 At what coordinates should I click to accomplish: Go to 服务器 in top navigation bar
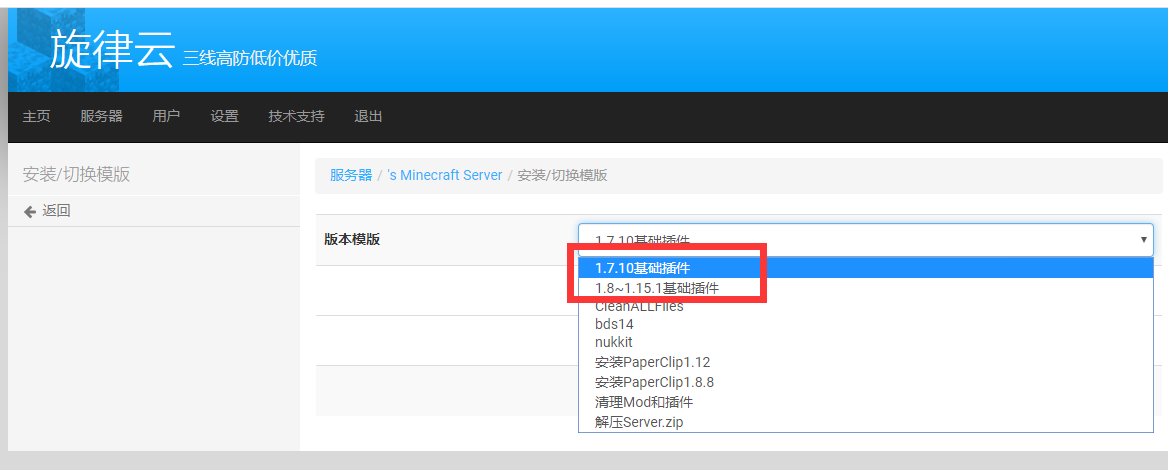click(x=101, y=116)
